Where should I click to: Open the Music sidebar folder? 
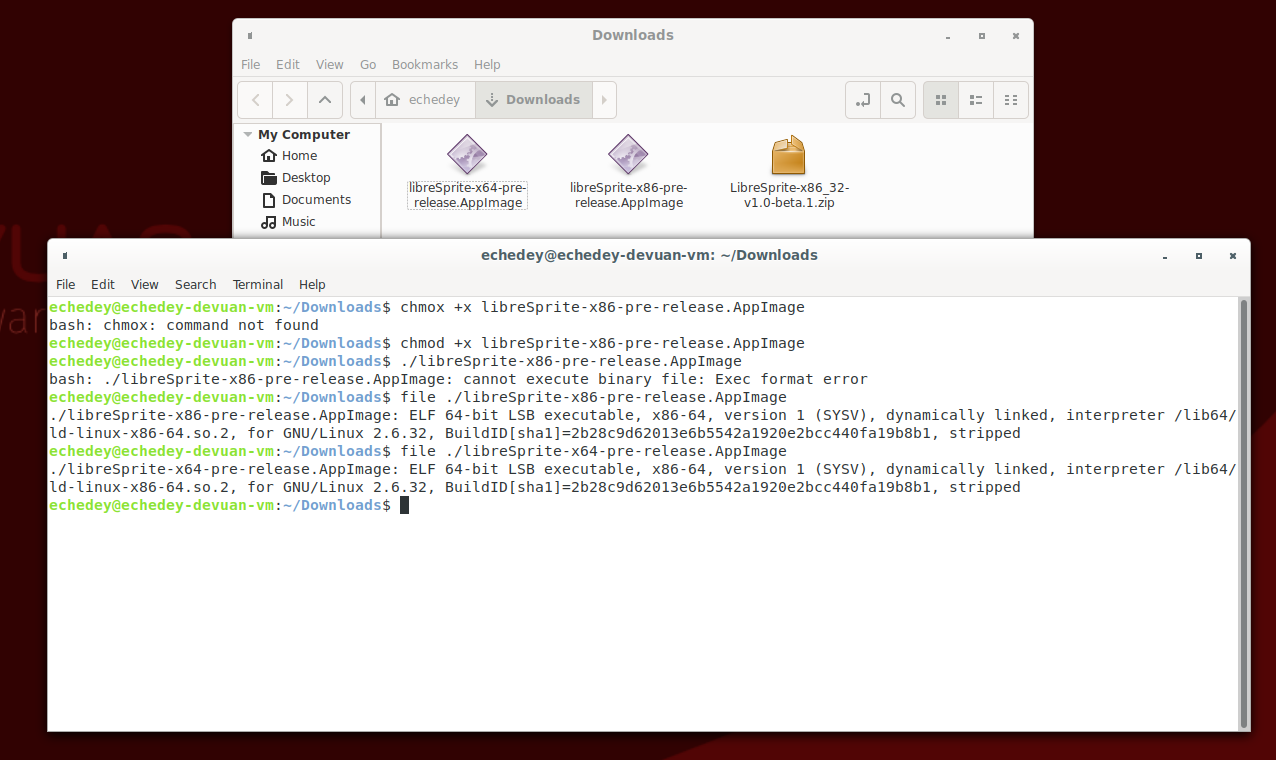pyautogui.click(x=298, y=221)
